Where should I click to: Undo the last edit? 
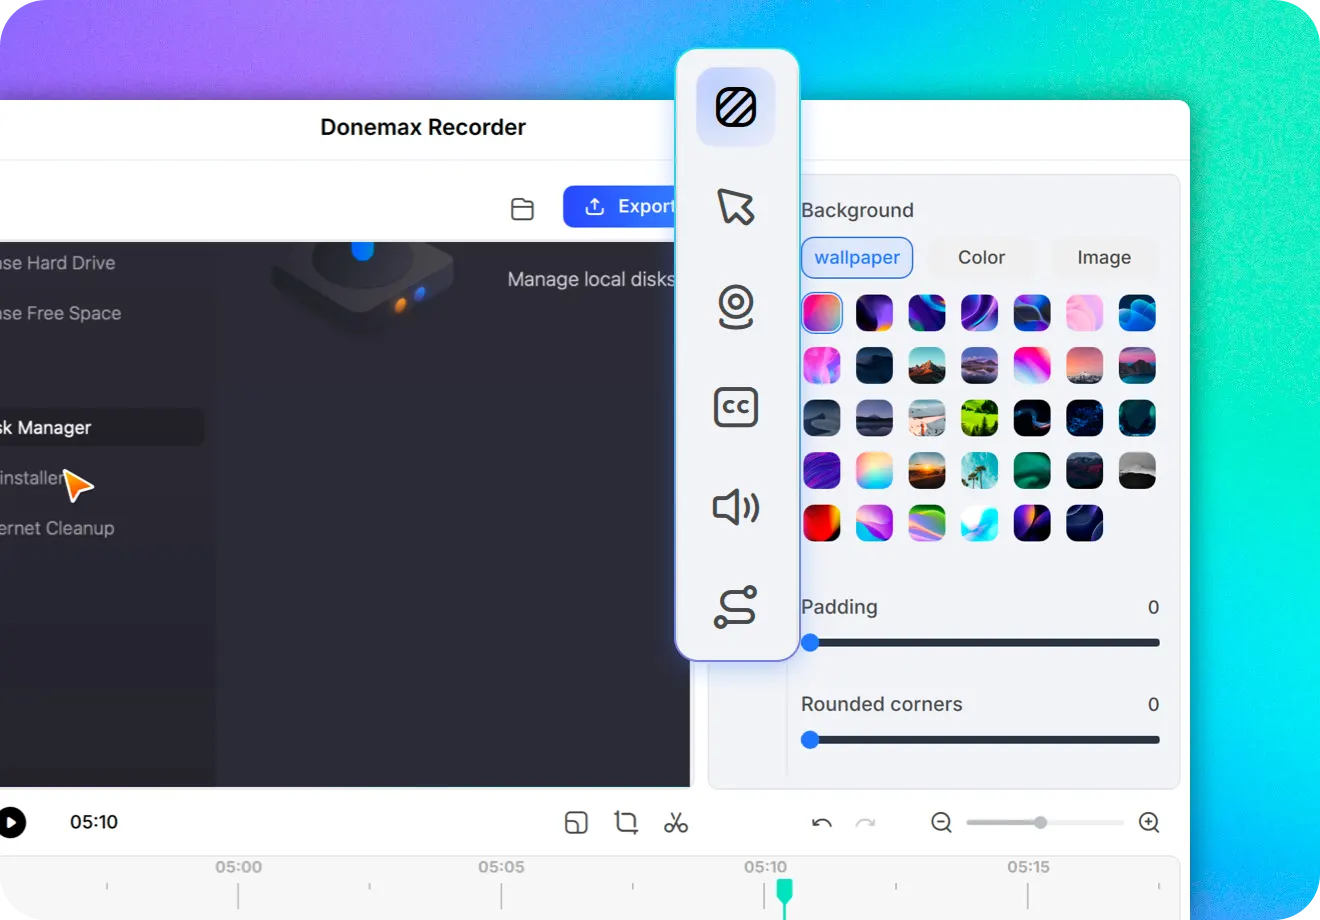(822, 822)
